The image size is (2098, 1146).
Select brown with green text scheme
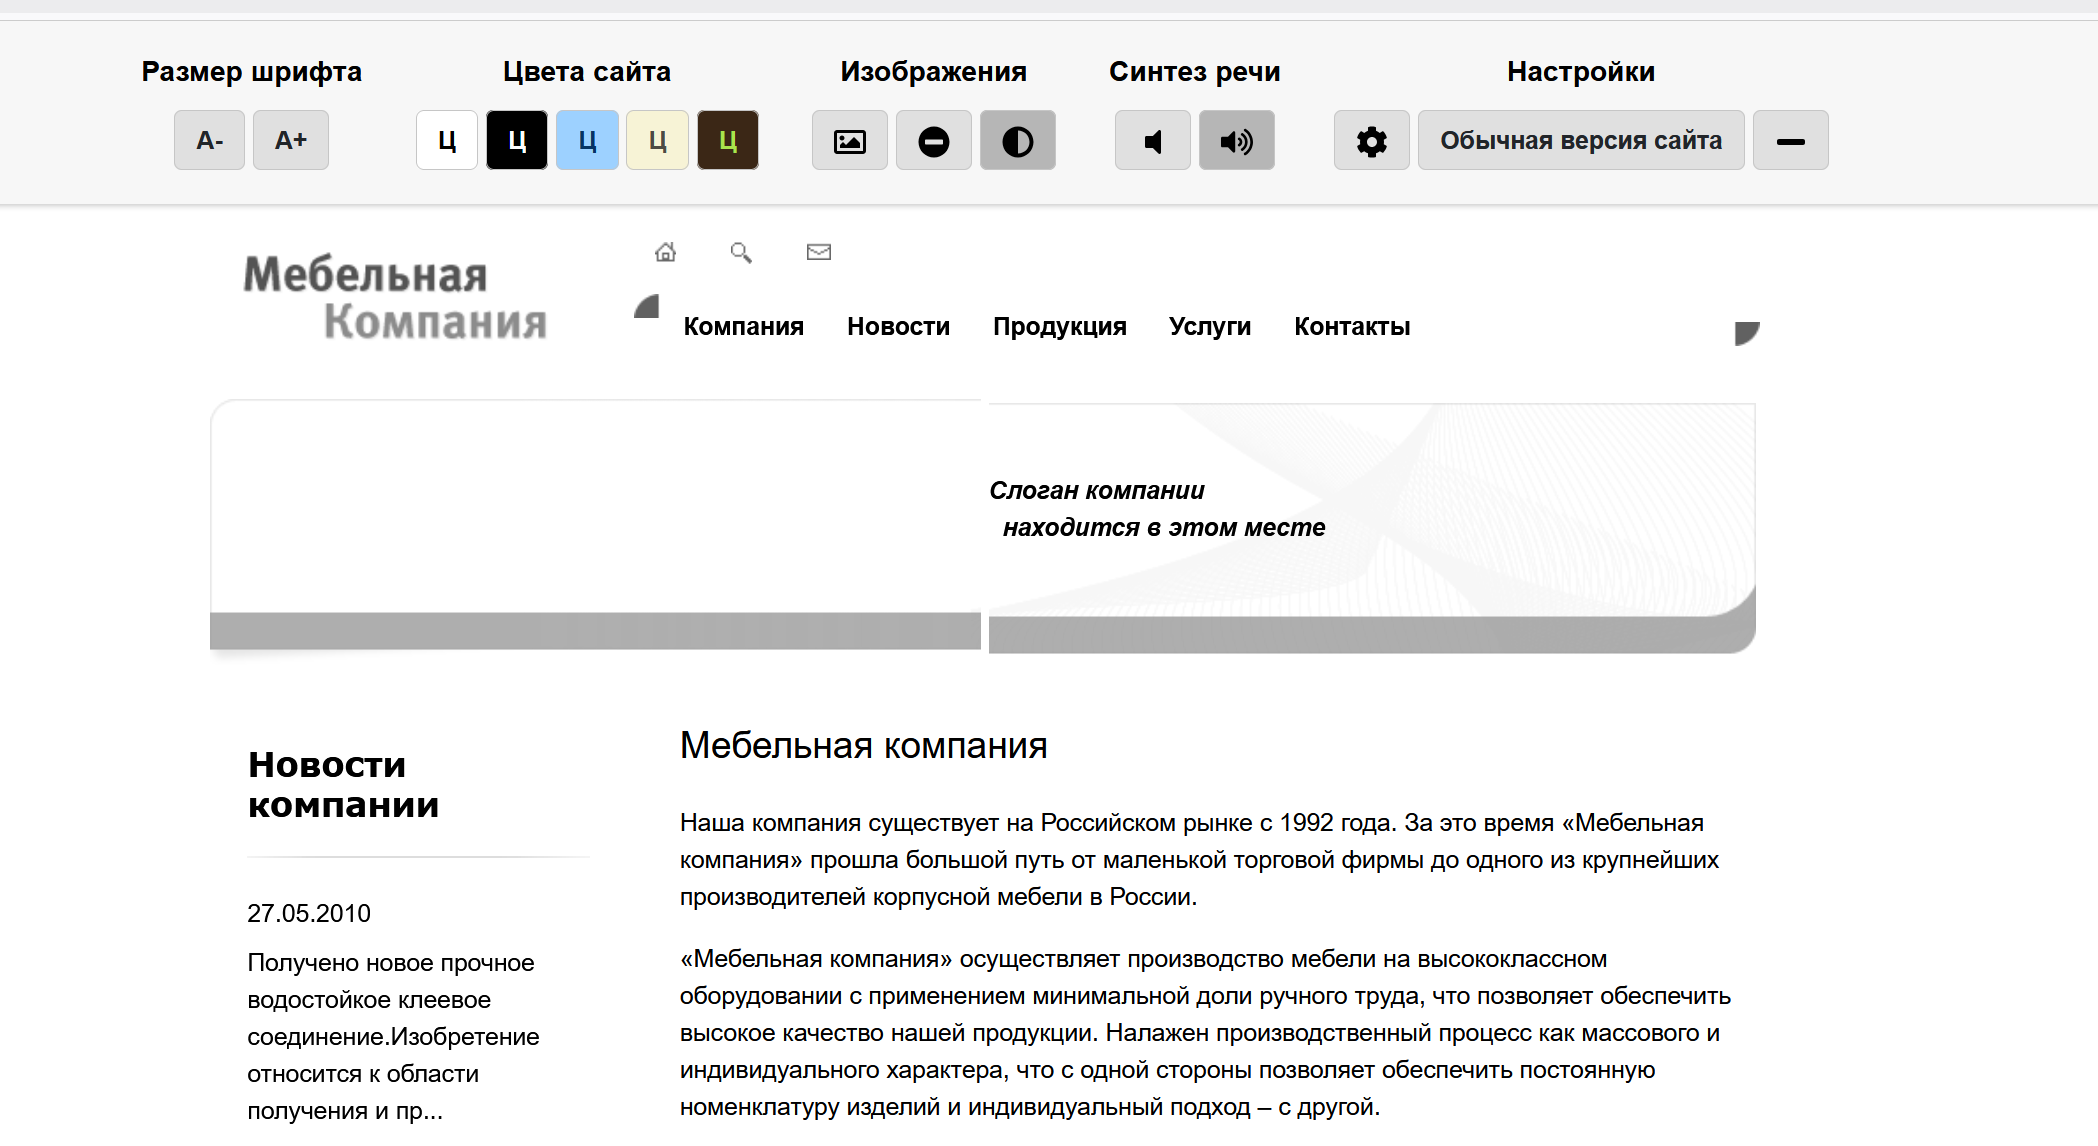(727, 141)
